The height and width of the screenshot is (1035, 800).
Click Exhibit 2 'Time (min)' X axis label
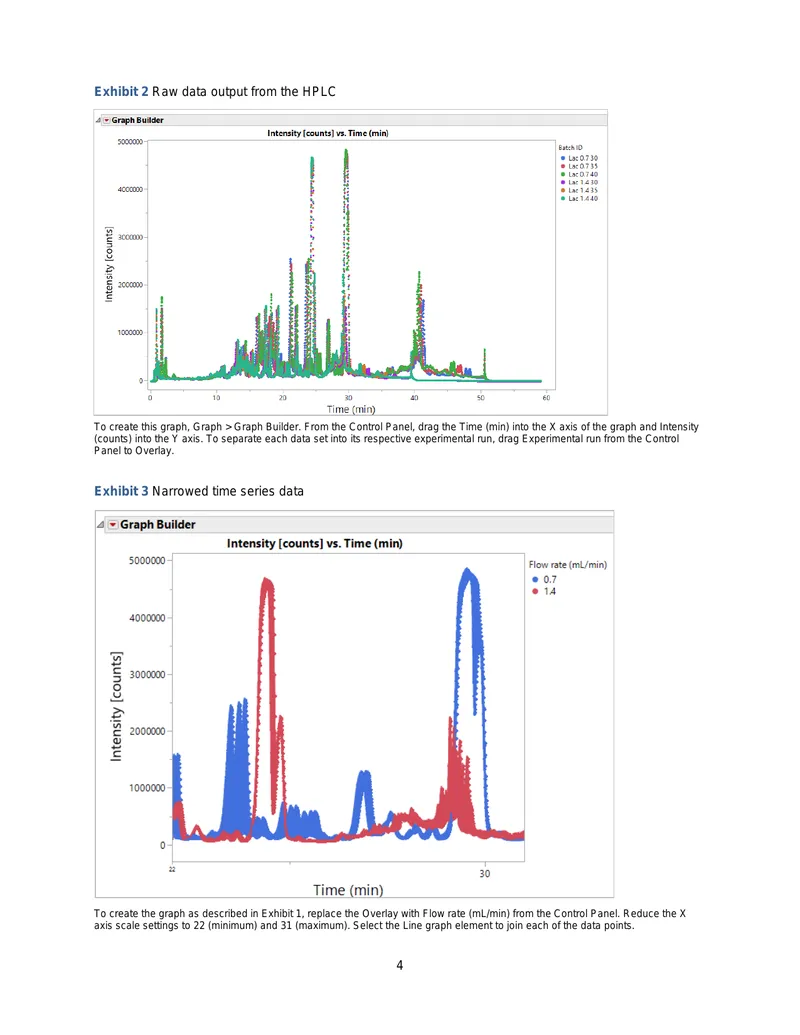tap(351, 409)
